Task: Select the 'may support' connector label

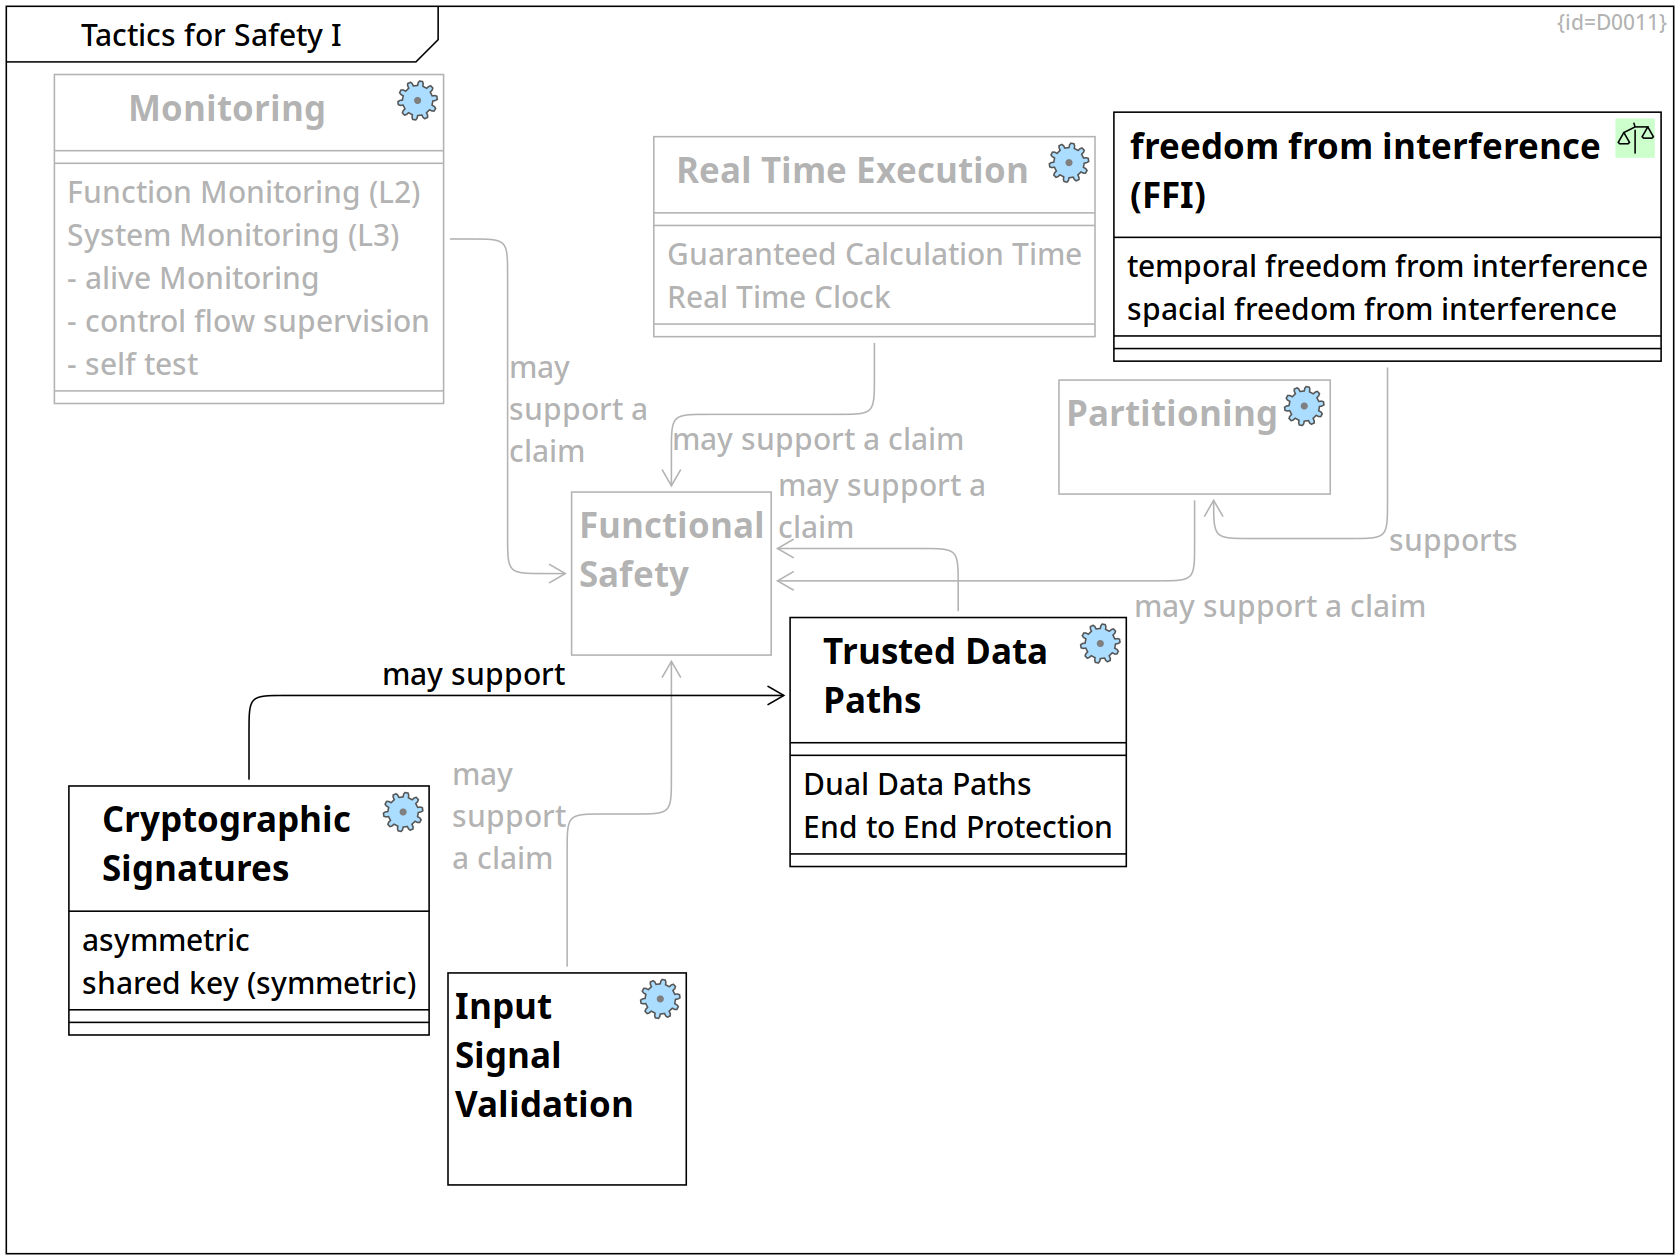Action: [x=473, y=674]
